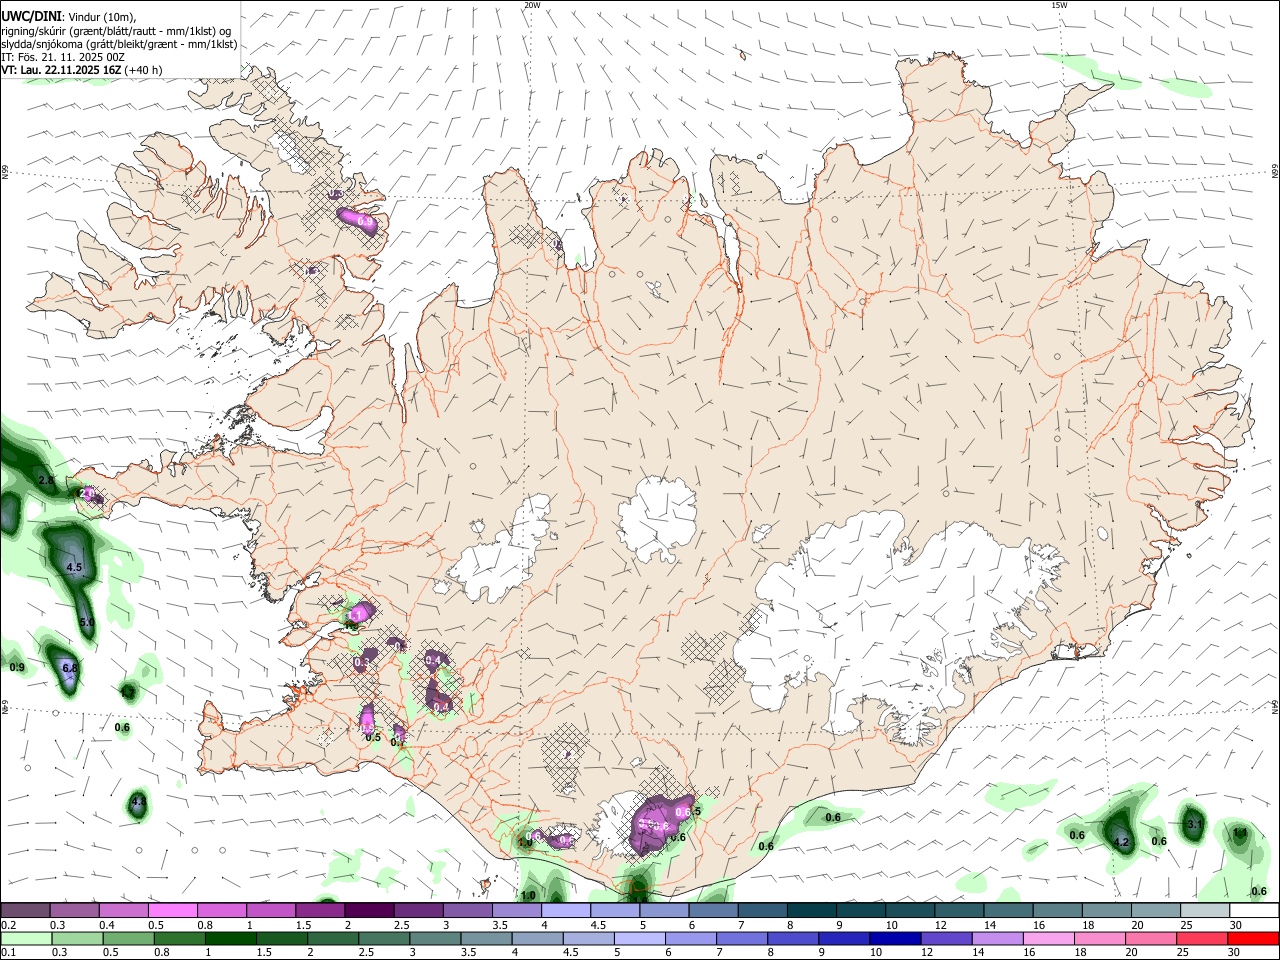
Task: Click the '3.1' precipitation value in the southeast sea
Action: point(1194,825)
